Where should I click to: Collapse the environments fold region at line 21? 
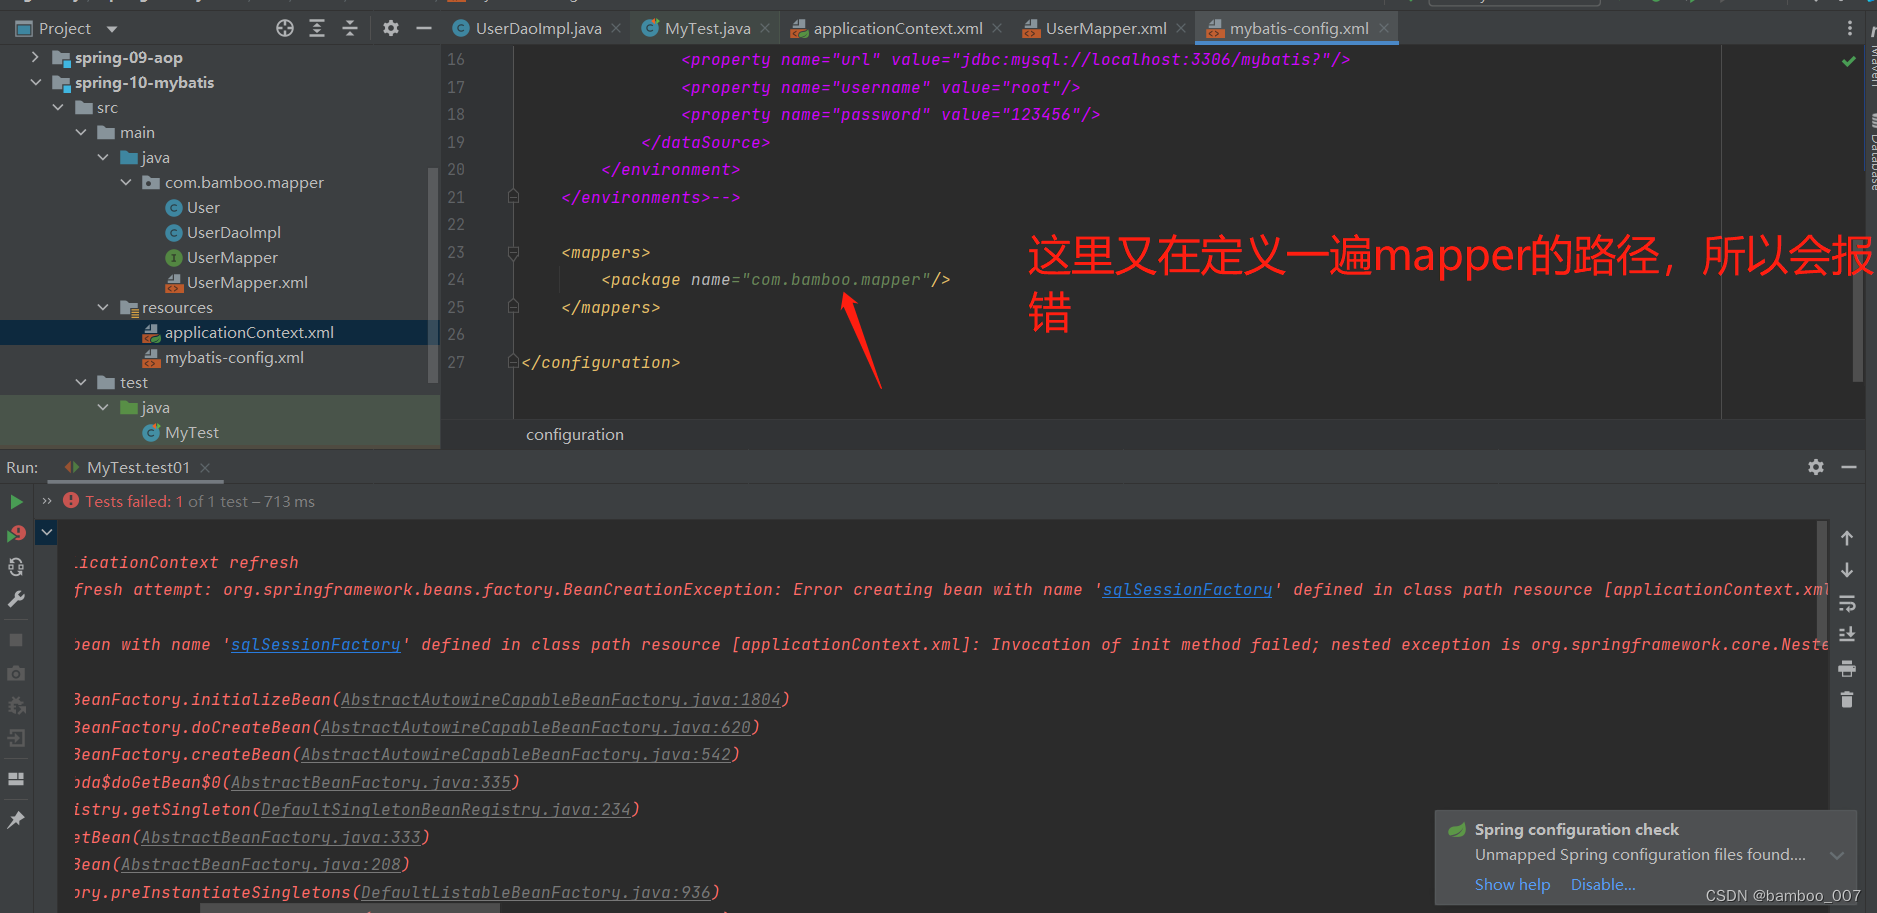point(514,197)
